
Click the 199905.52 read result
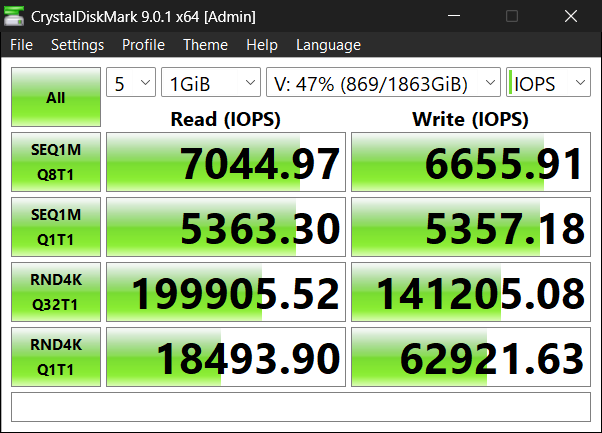226,292
